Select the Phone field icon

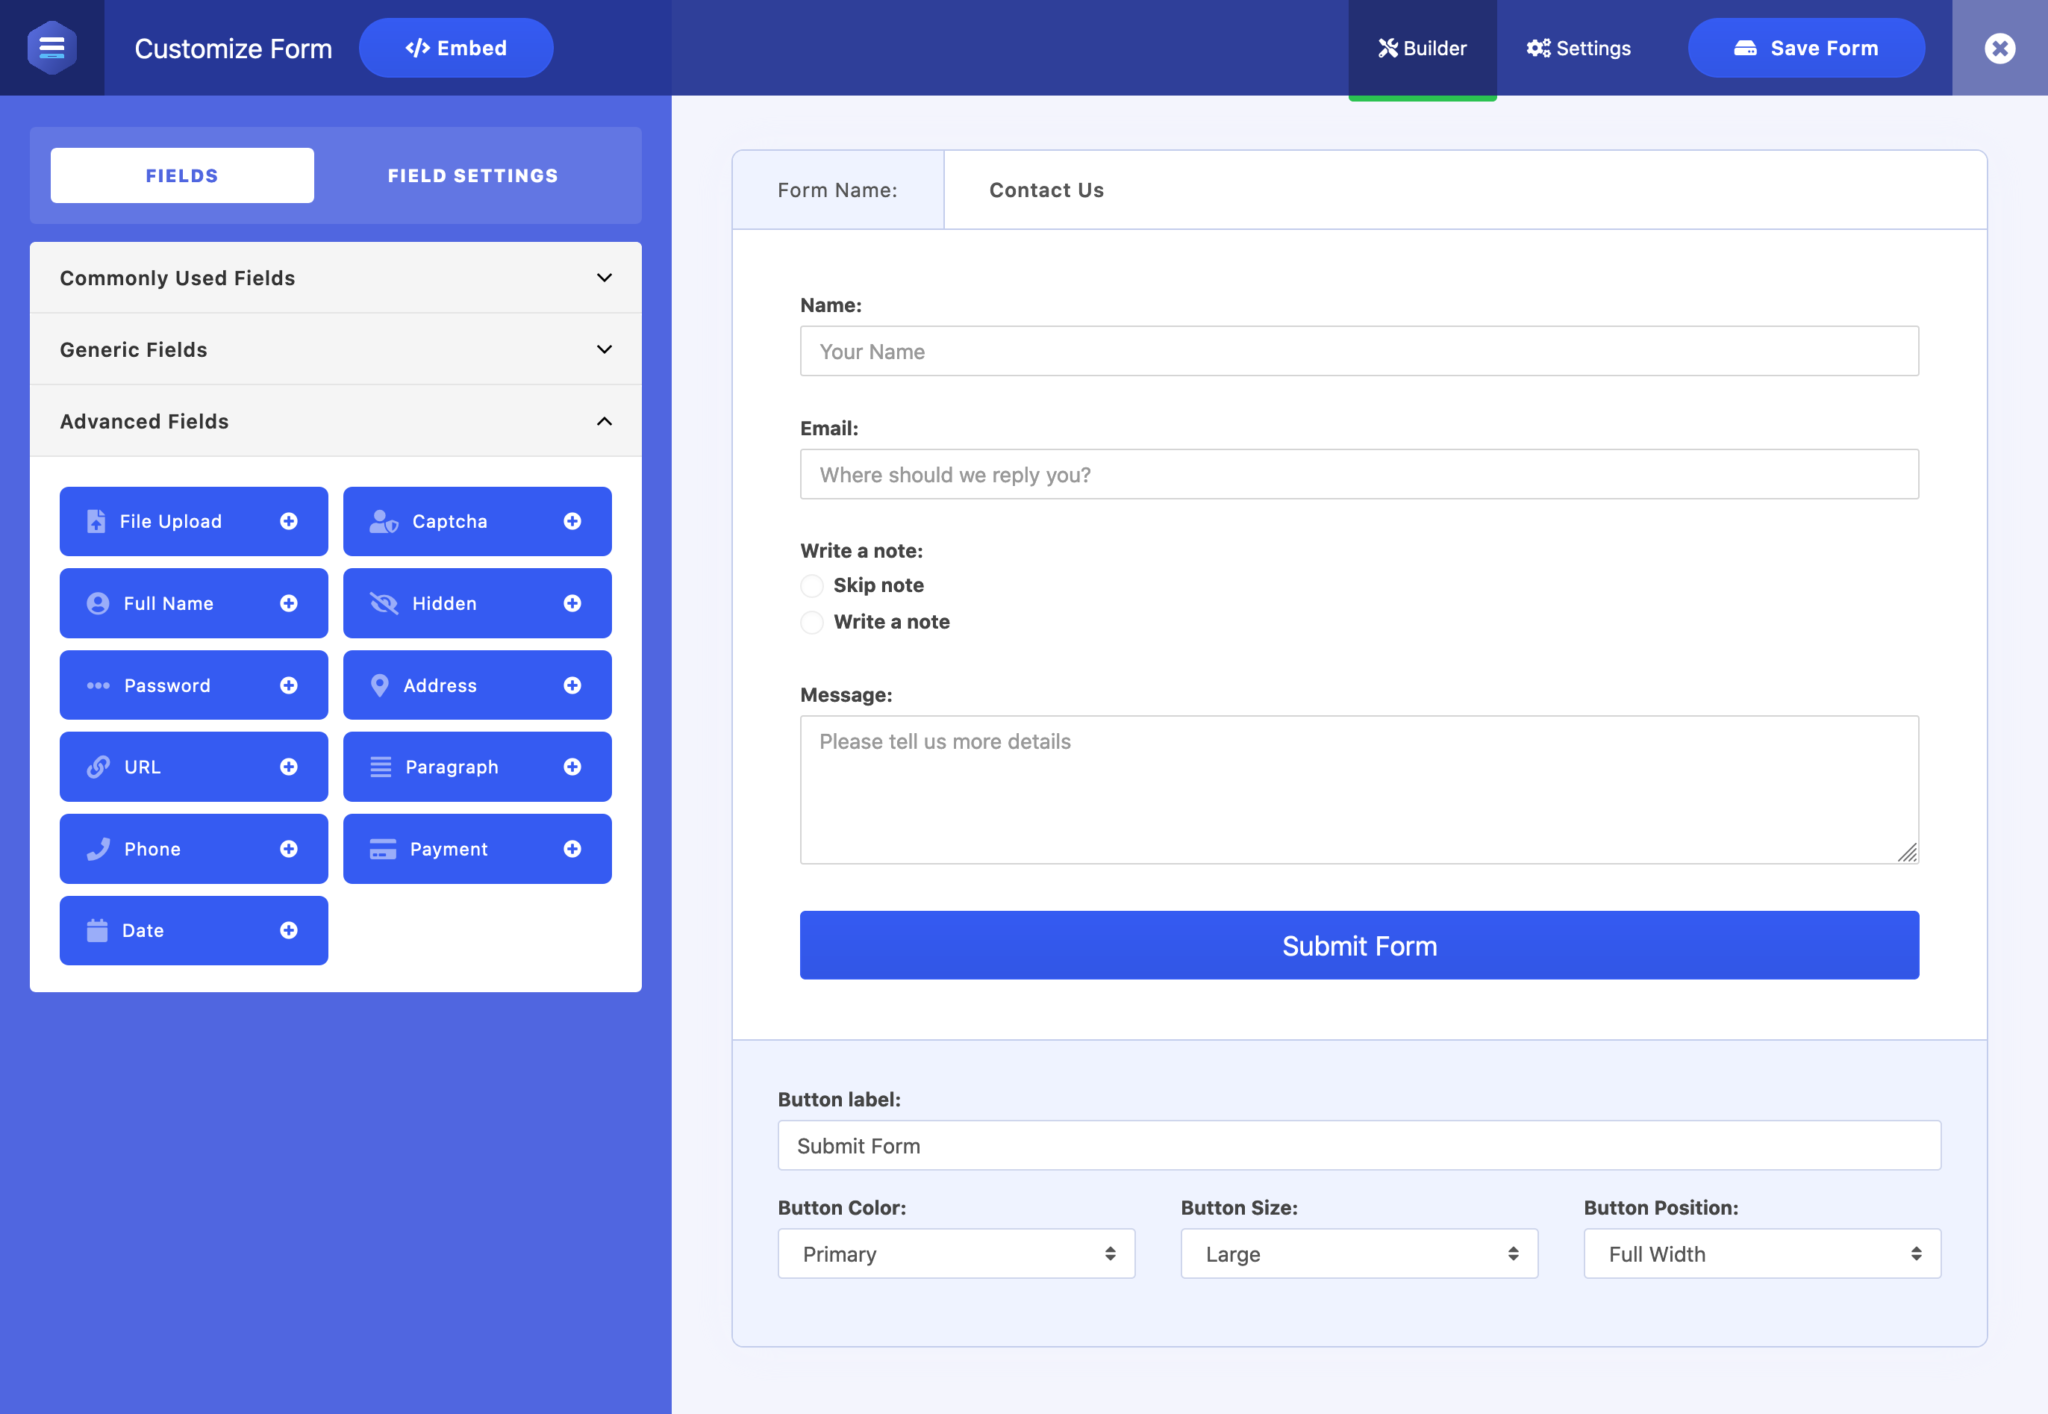coord(97,848)
